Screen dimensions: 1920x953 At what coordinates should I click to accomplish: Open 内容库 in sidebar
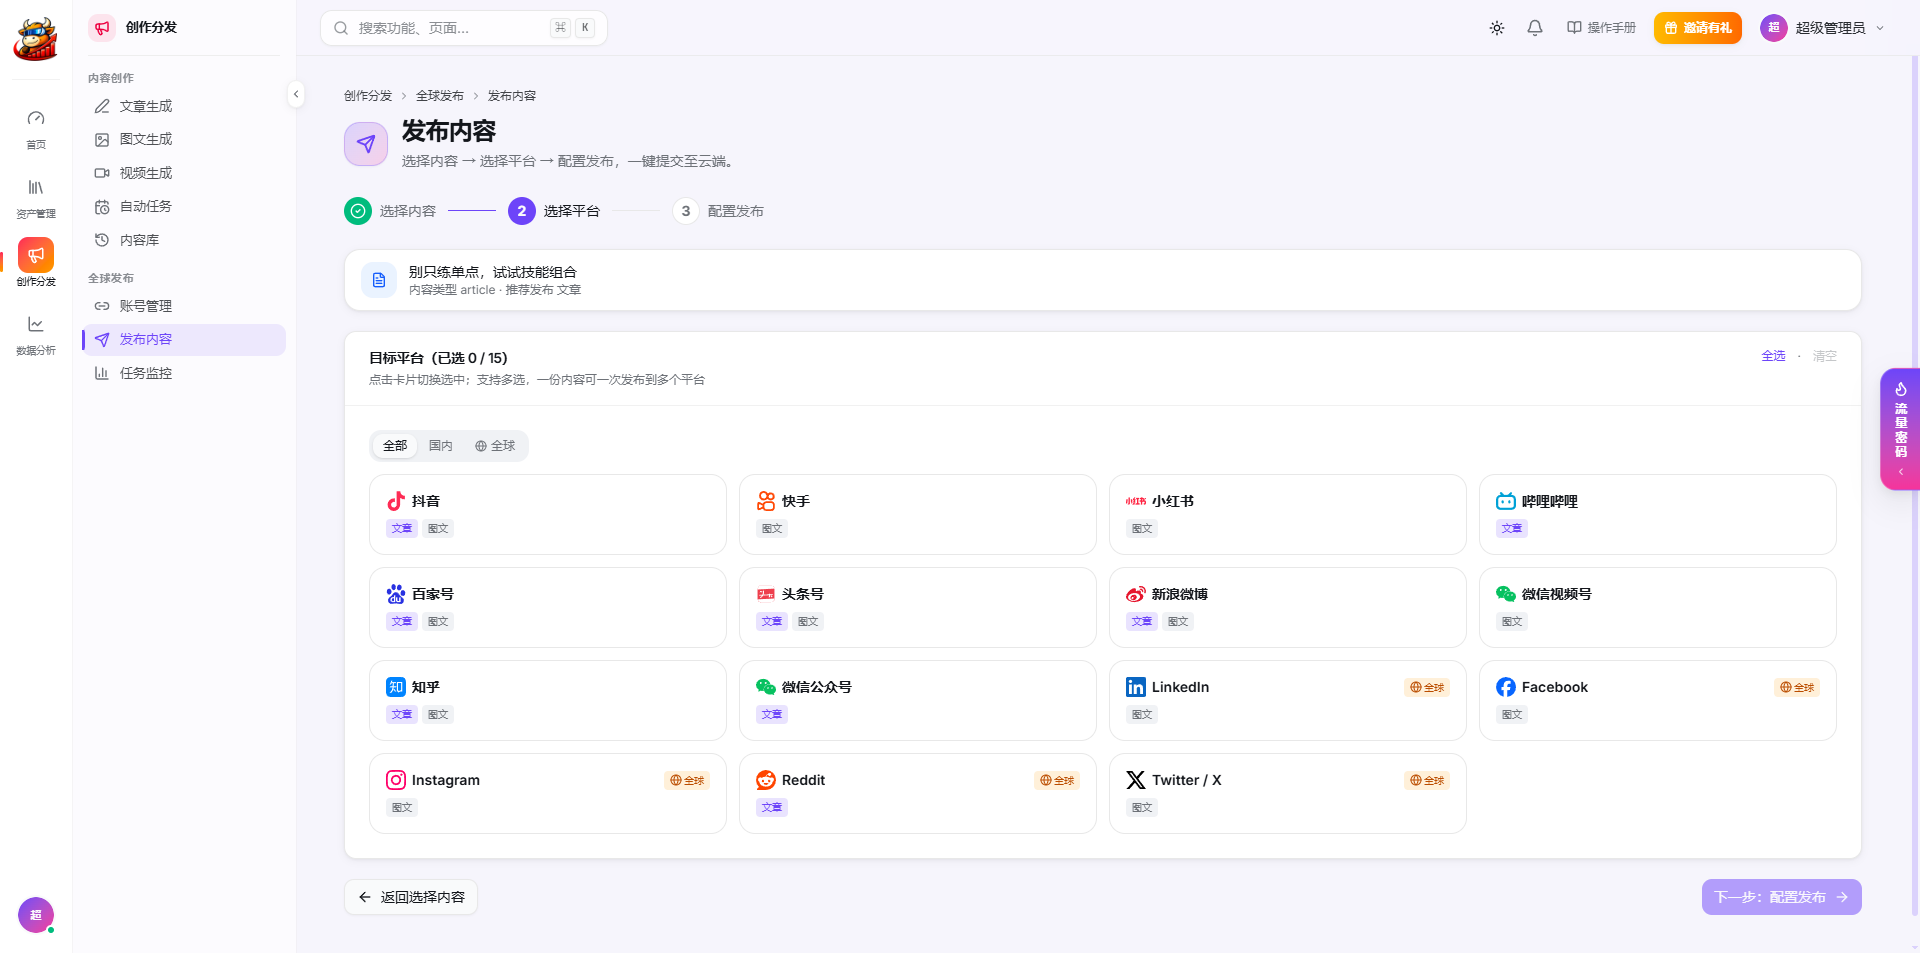[x=184, y=240]
